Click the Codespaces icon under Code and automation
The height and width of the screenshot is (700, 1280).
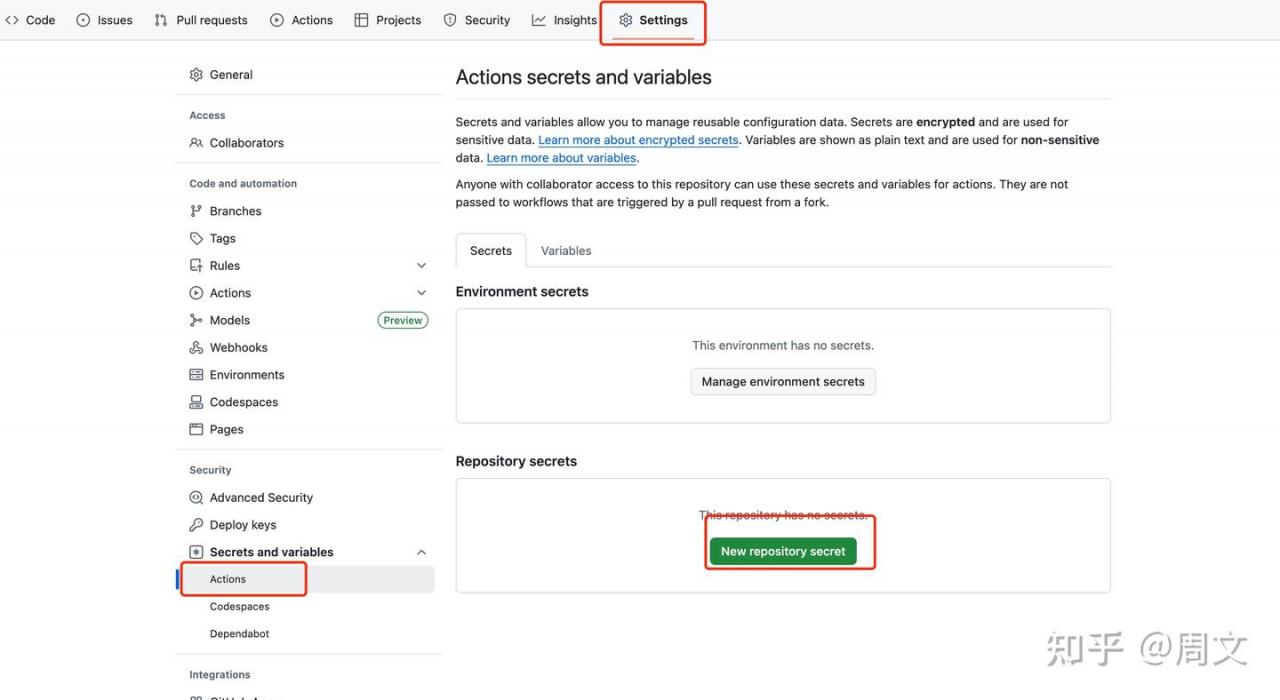pyautogui.click(x=196, y=402)
